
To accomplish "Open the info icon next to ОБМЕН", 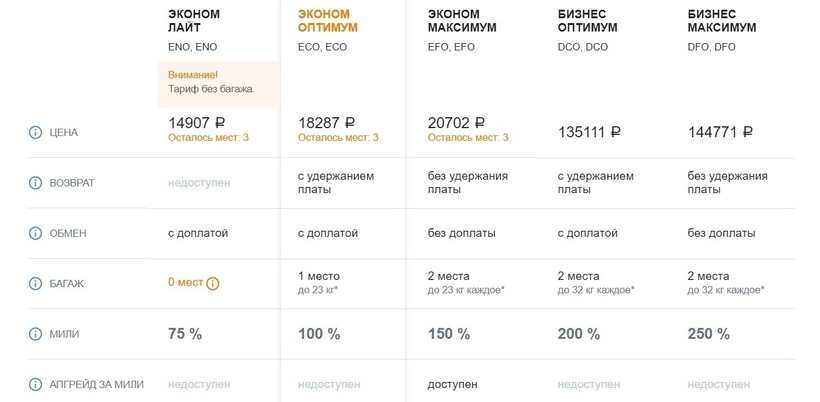I will [x=35, y=233].
